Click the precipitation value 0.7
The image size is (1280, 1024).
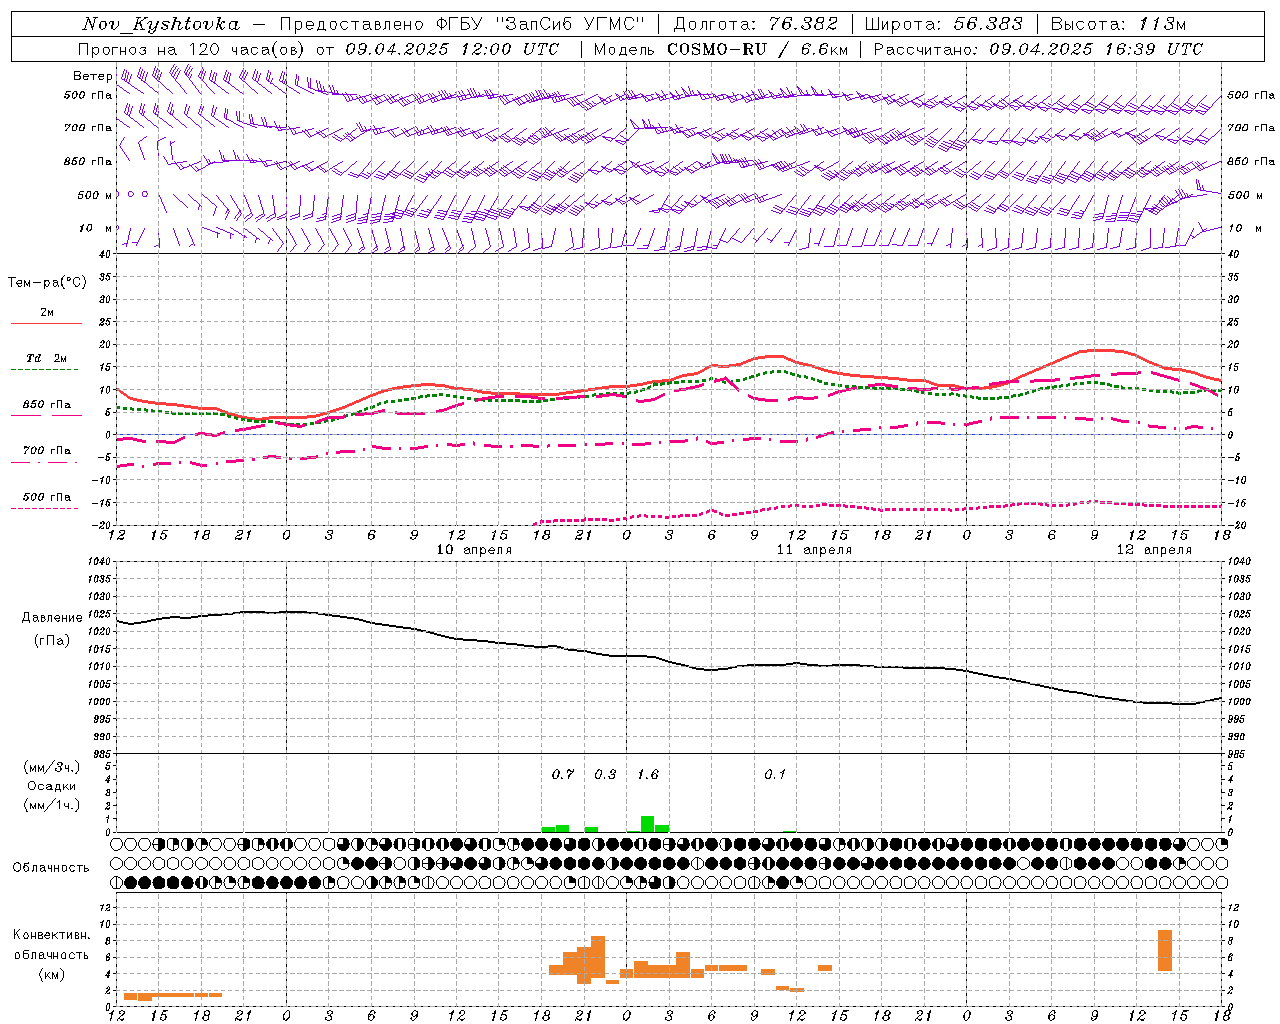[563, 774]
